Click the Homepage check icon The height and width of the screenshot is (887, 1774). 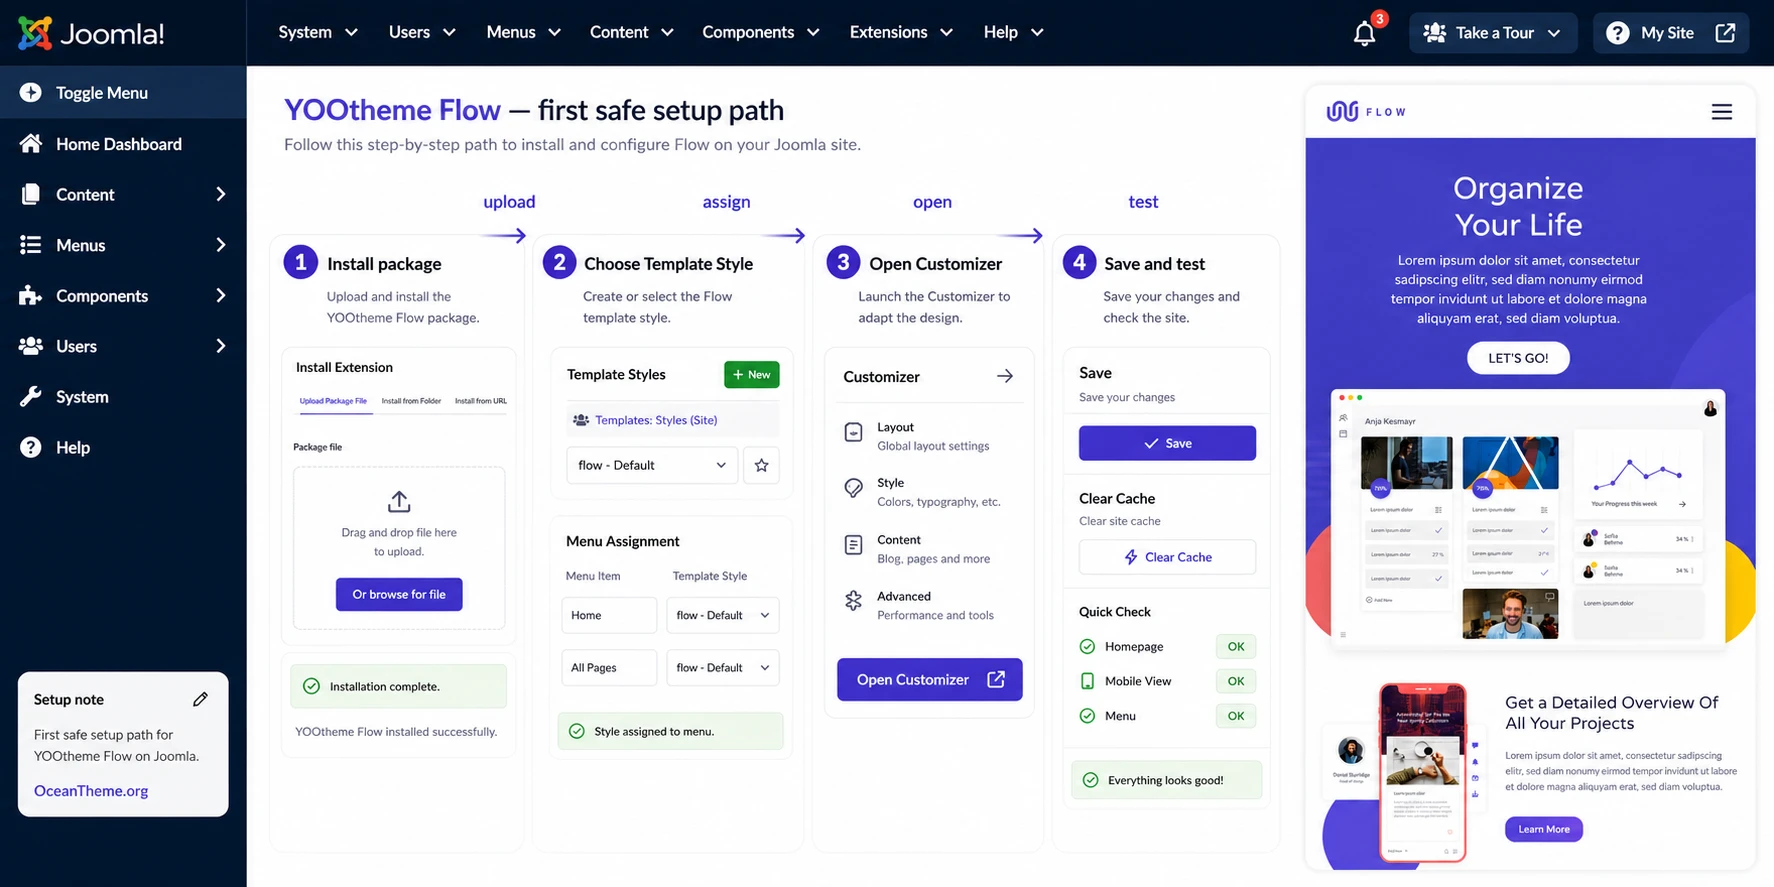click(1087, 647)
